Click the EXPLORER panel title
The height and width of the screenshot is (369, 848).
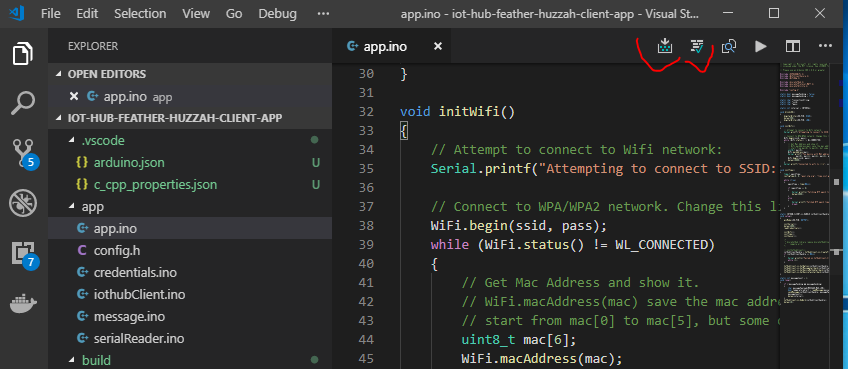coord(92,47)
